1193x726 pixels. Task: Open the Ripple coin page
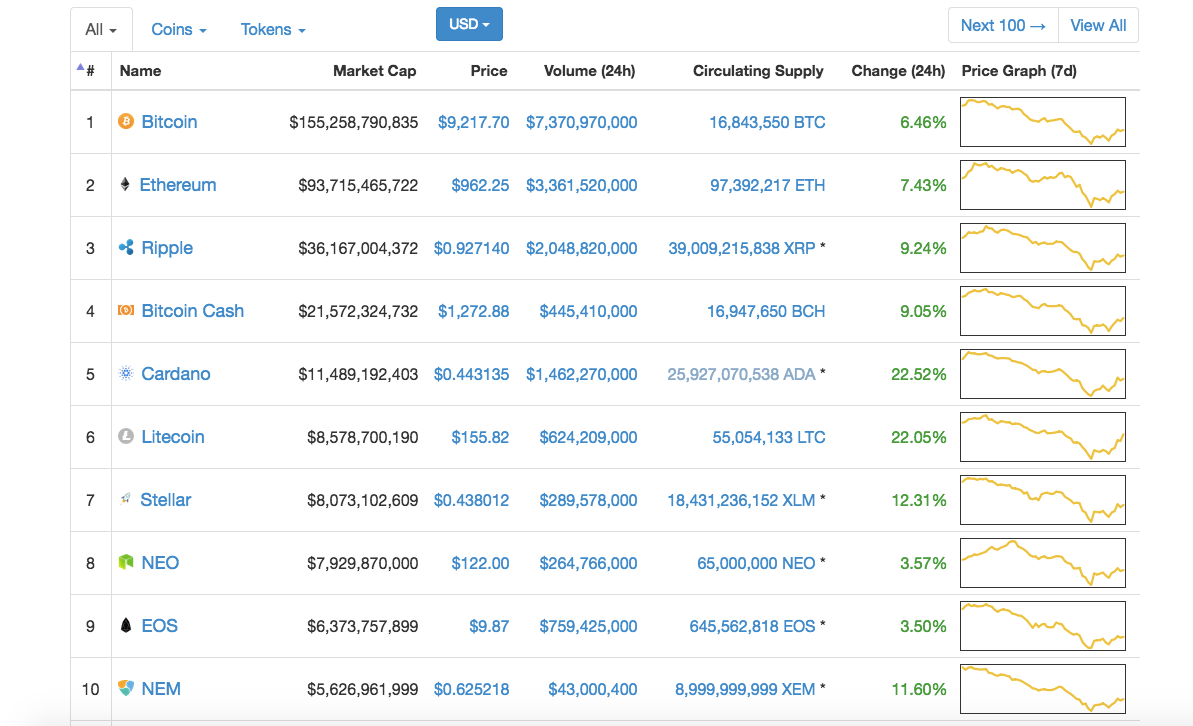click(x=167, y=248)
